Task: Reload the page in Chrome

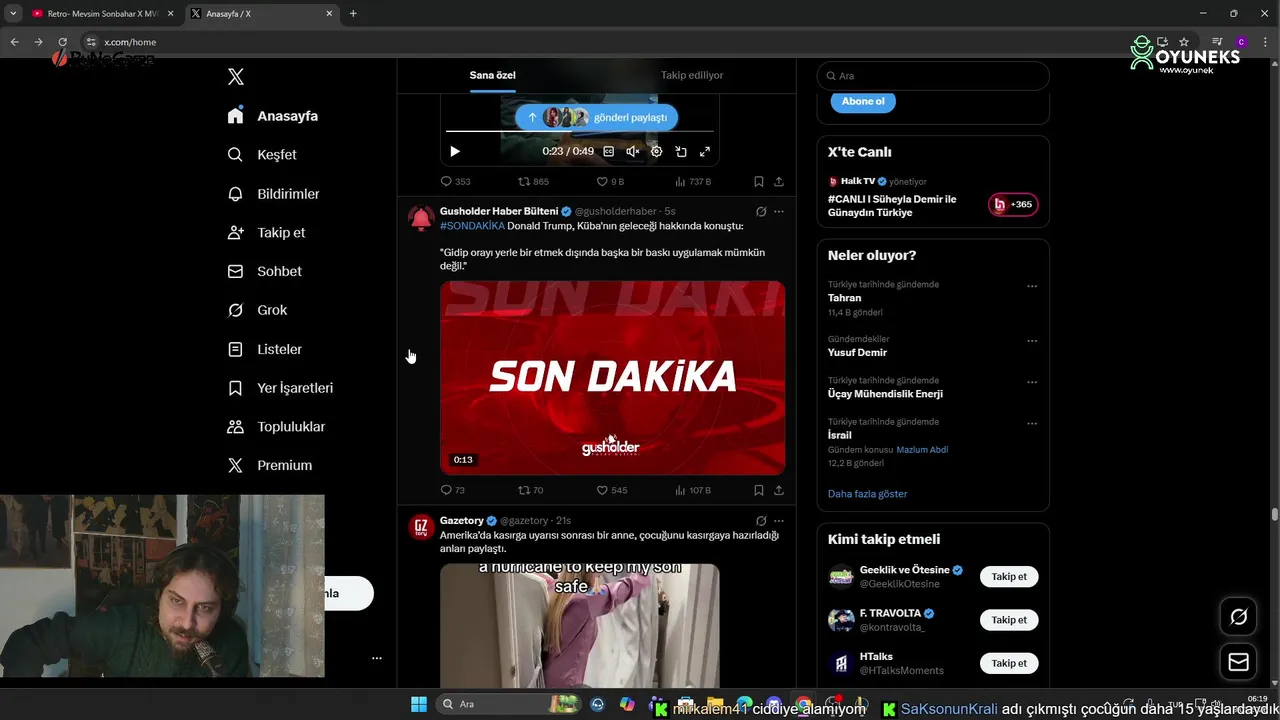Action: pos(62,42)
